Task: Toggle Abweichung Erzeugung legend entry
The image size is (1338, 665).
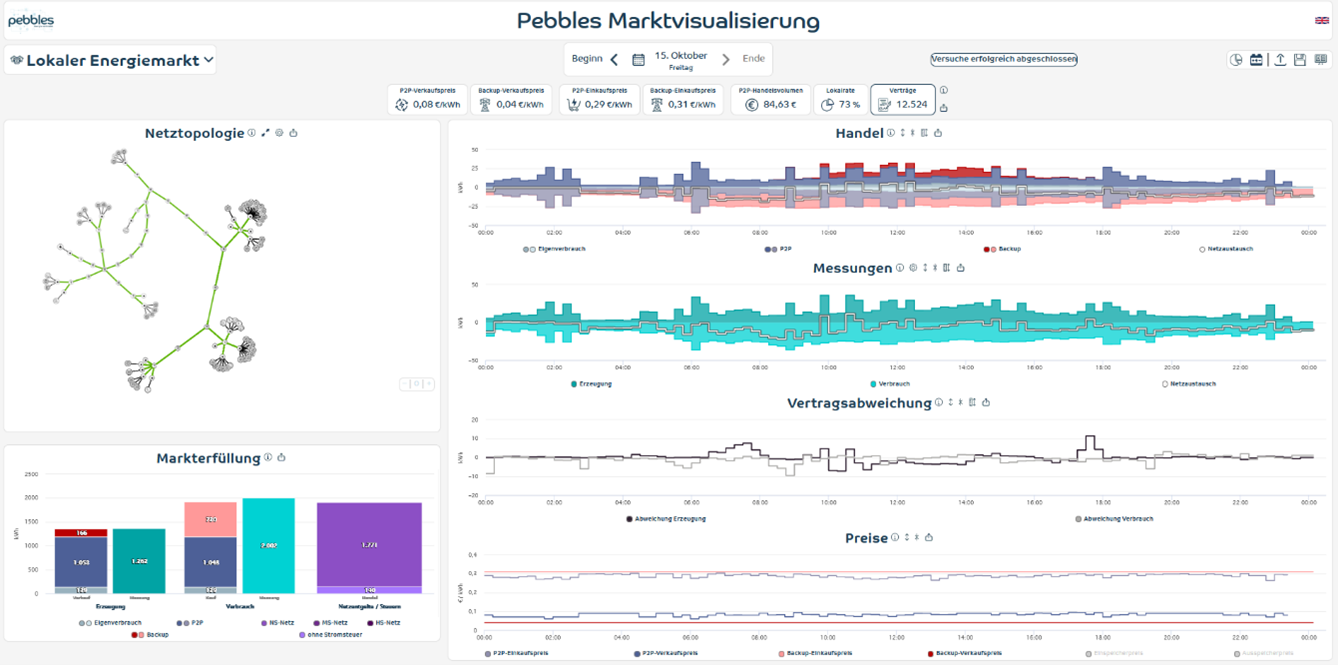Action: pyautogui.click(x=667, y=519)
